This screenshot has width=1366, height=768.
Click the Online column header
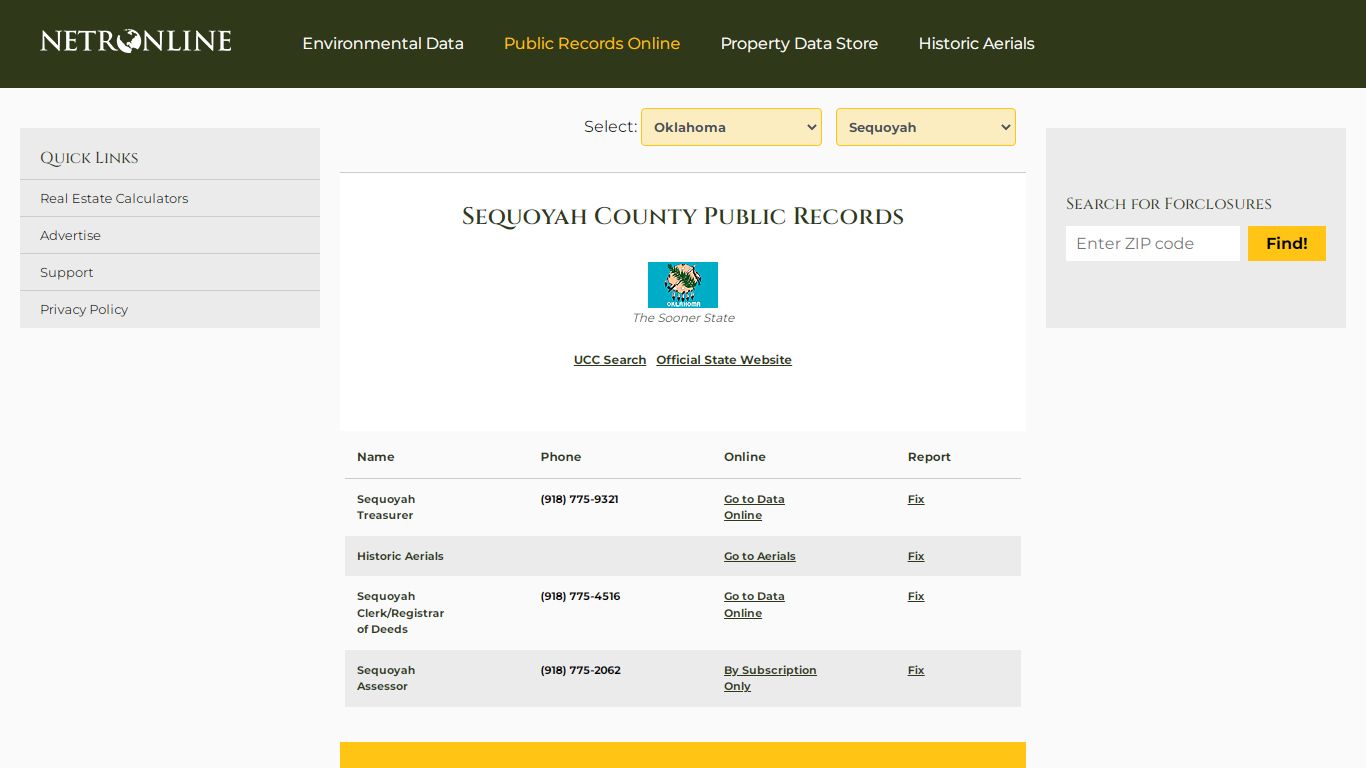745,457
